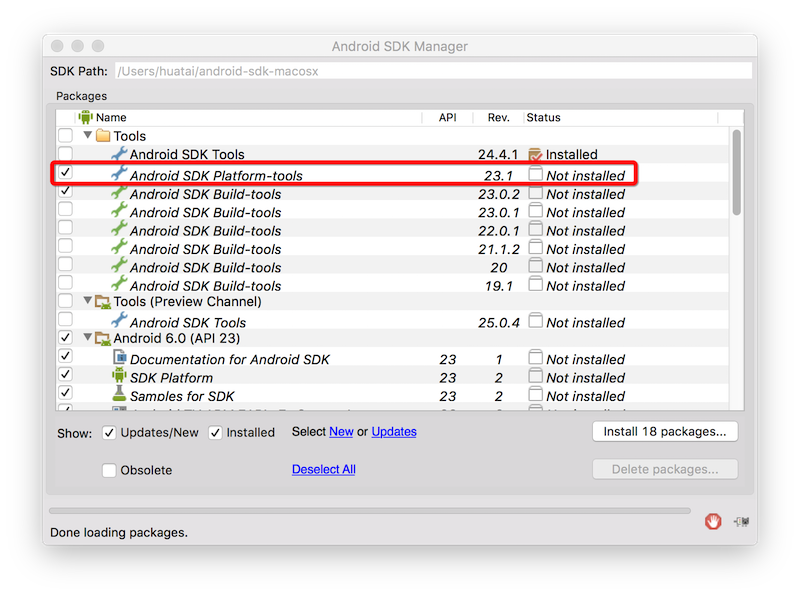Click the packages list vertical scrollbar
Screen dimensions: 800x596
737,170
